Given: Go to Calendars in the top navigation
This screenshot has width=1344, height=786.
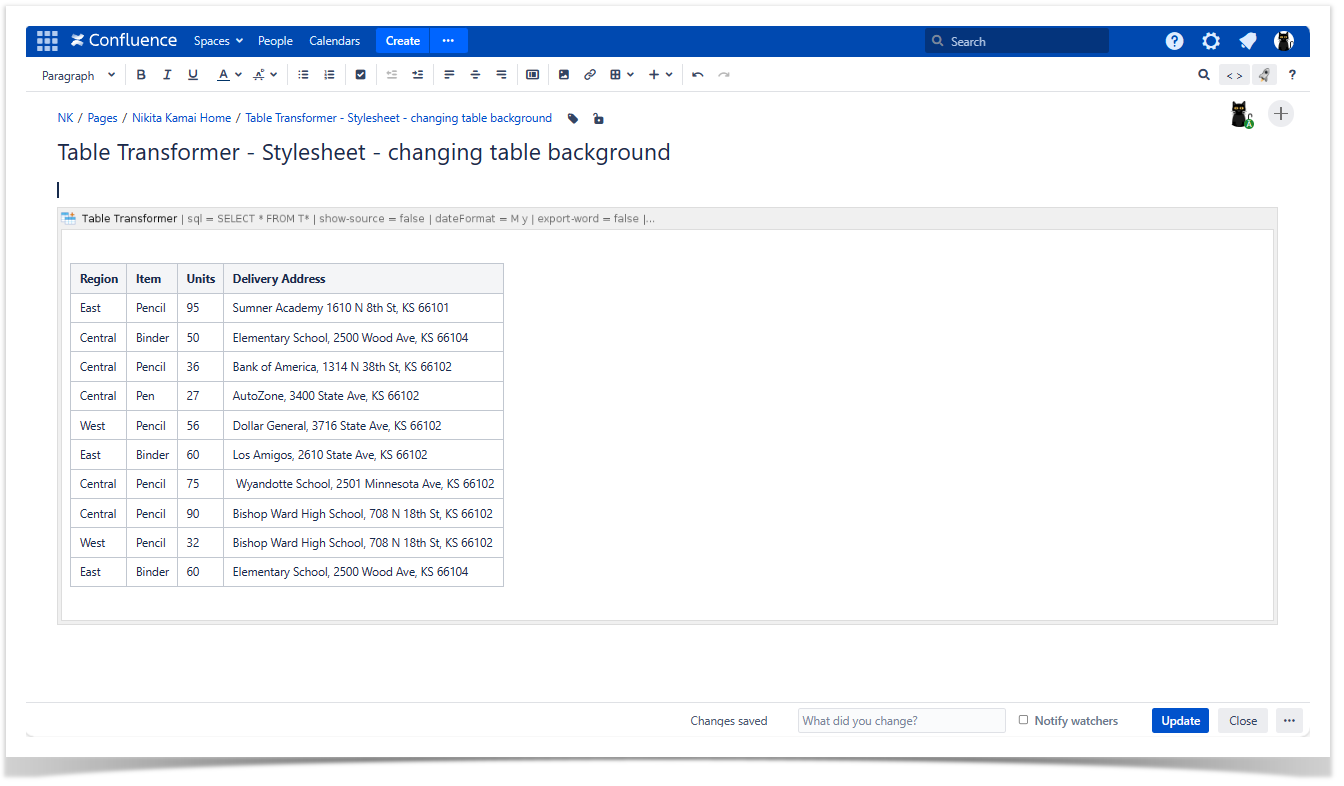Looking at the screenshot, I should coord(334,41).
